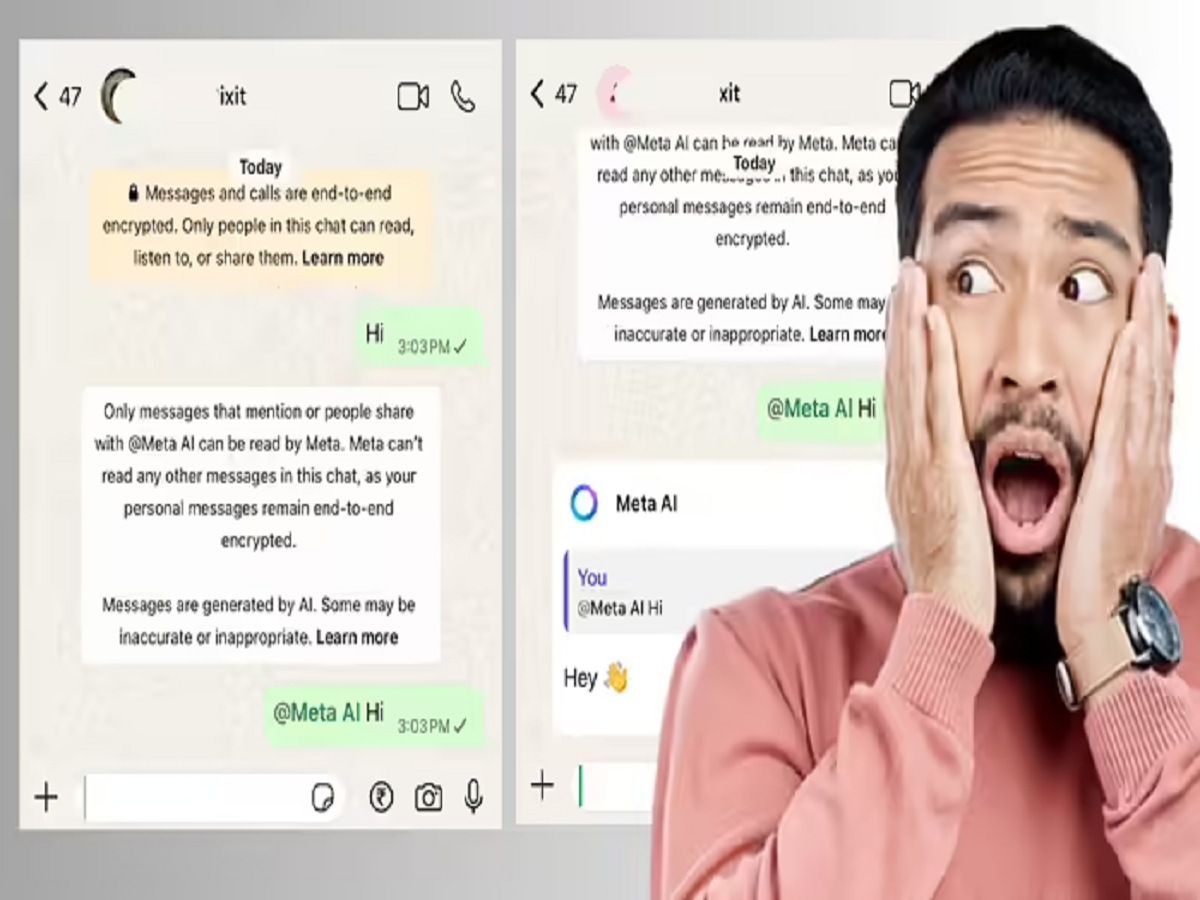Open the moon profile picture in left chat
This screenshot has width=1200, height=900.
click(x=119, y=96)
